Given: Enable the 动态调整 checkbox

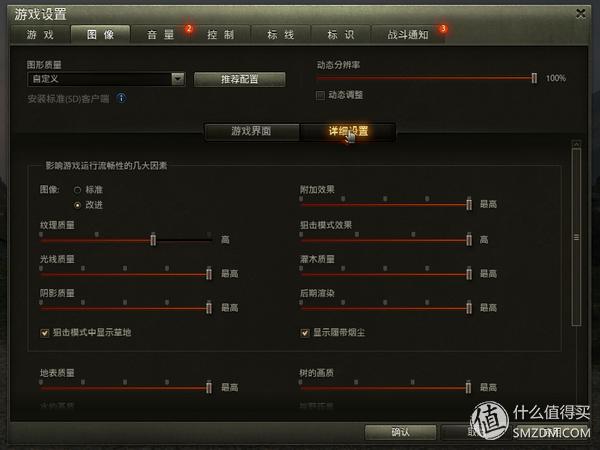Looking at the screenshot, I should click(320, 95).
